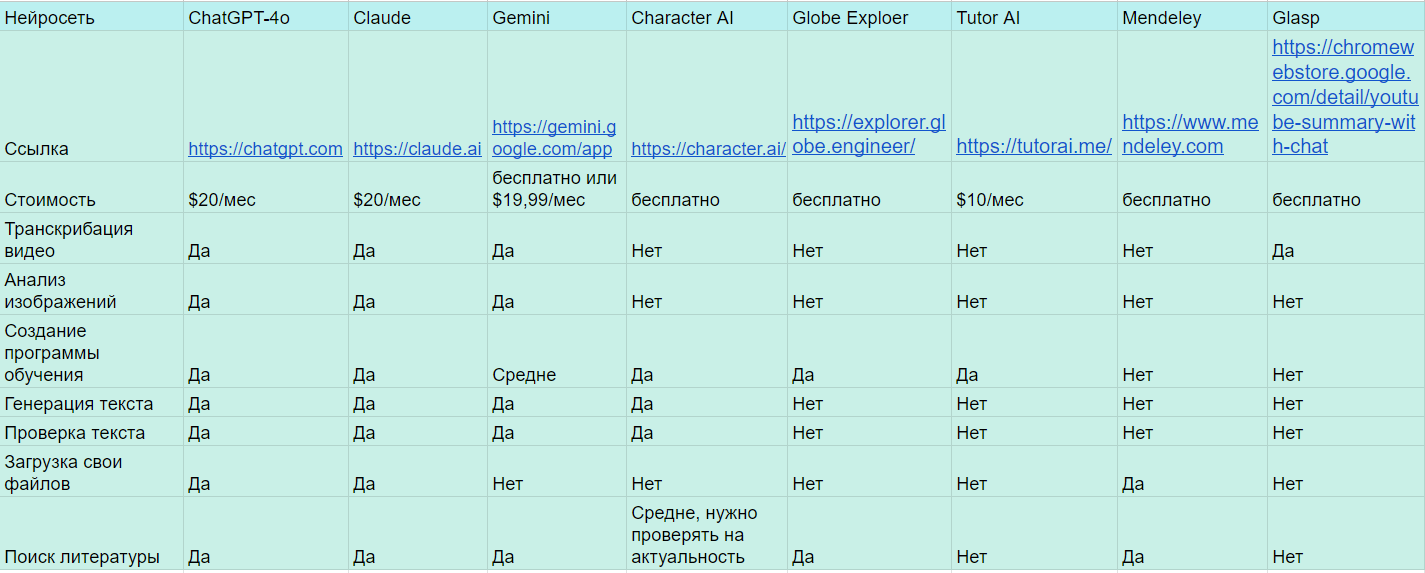Select the Стоимость row label cell
This screenshot has height=573, width=1425.
pyautogui.click(x=92, y=188)
